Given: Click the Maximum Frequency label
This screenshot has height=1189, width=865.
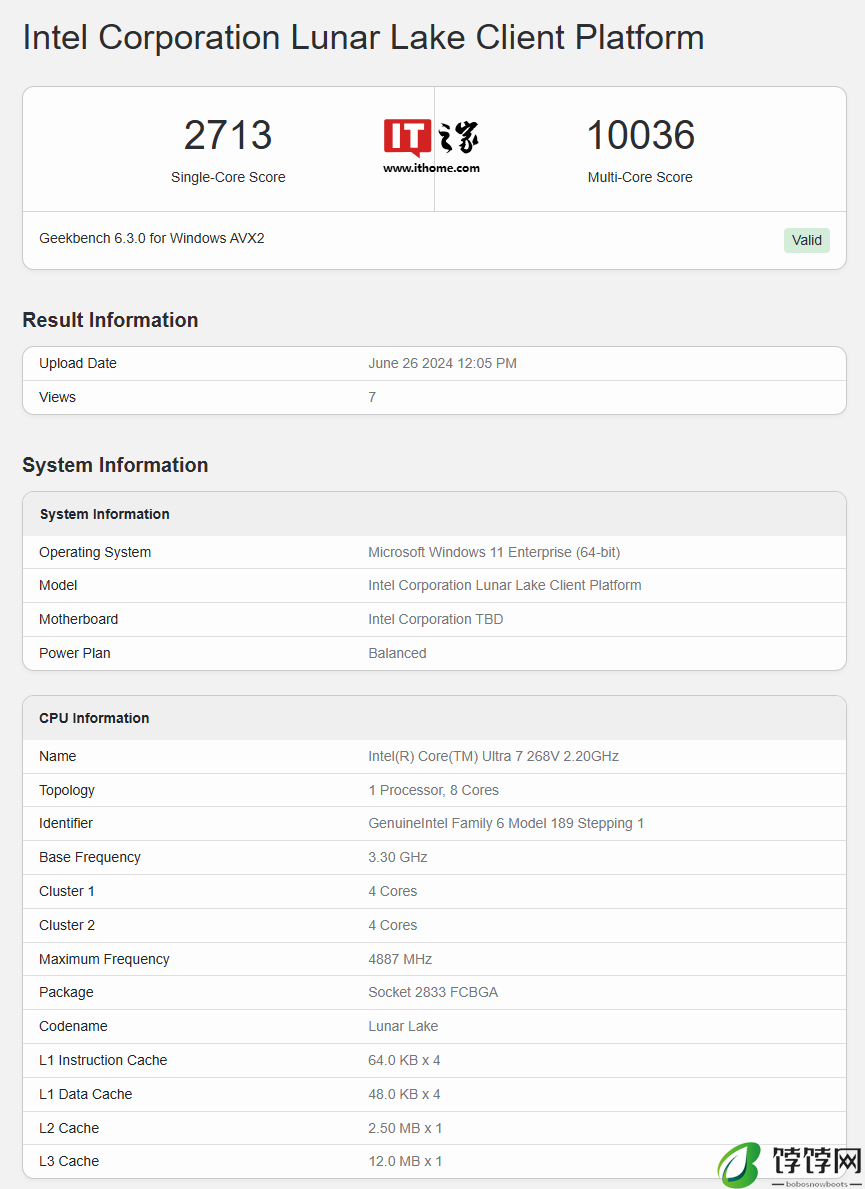Looking at the screenshot, I should coord(104,959).
